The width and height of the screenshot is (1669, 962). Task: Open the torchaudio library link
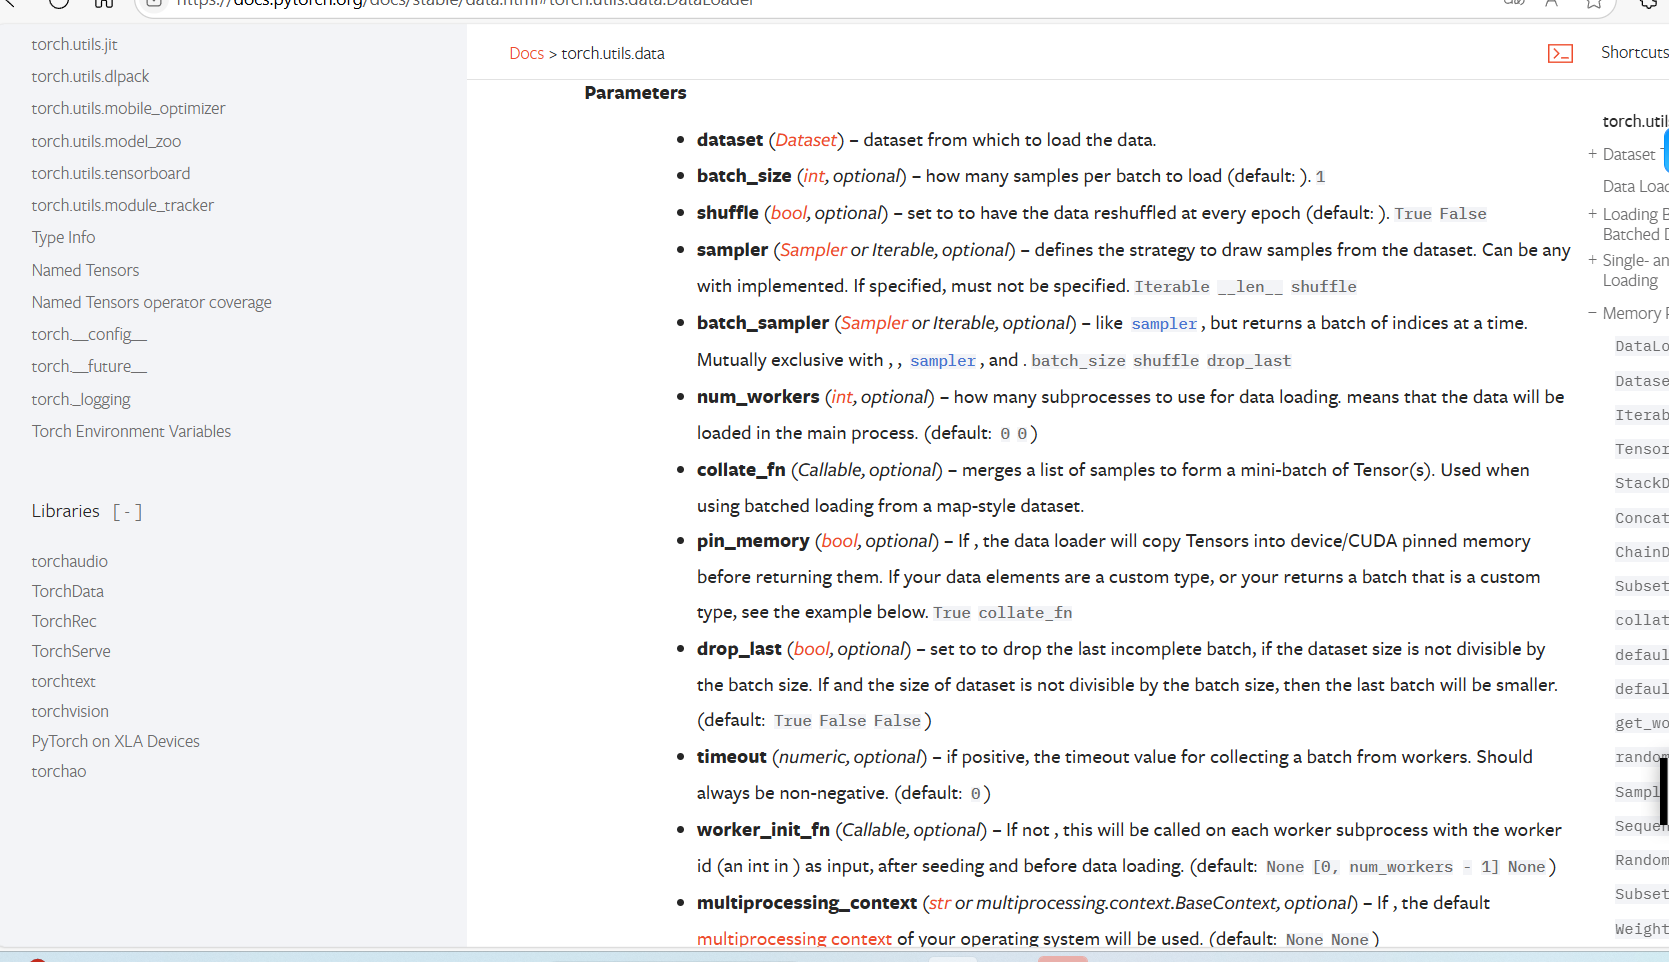coord(69,562)
